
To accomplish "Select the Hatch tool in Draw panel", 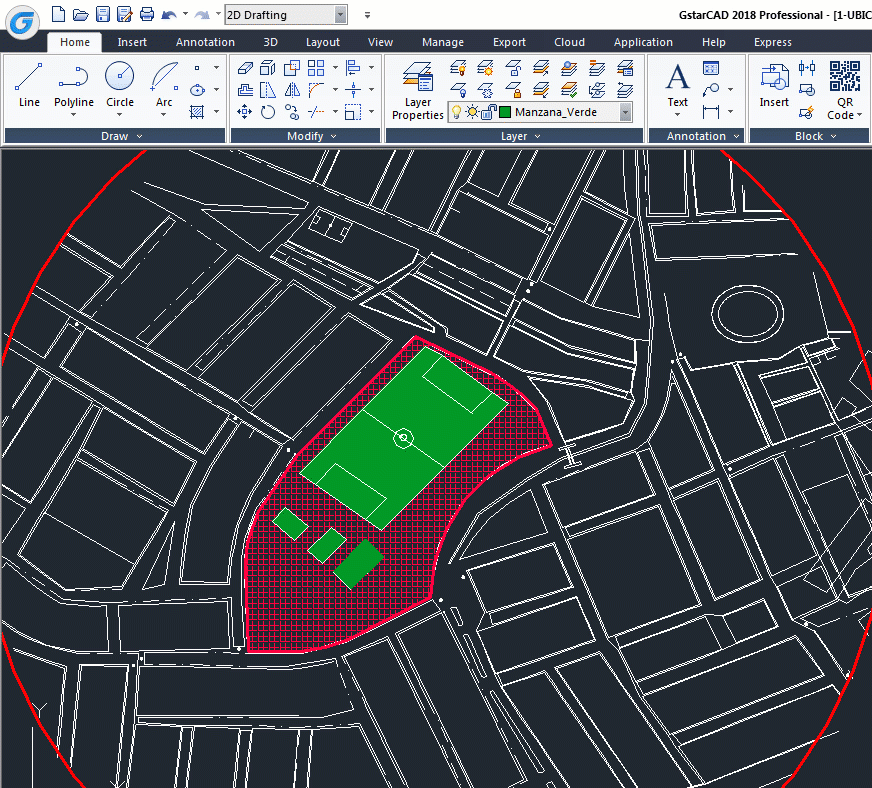I will [196, 112].
